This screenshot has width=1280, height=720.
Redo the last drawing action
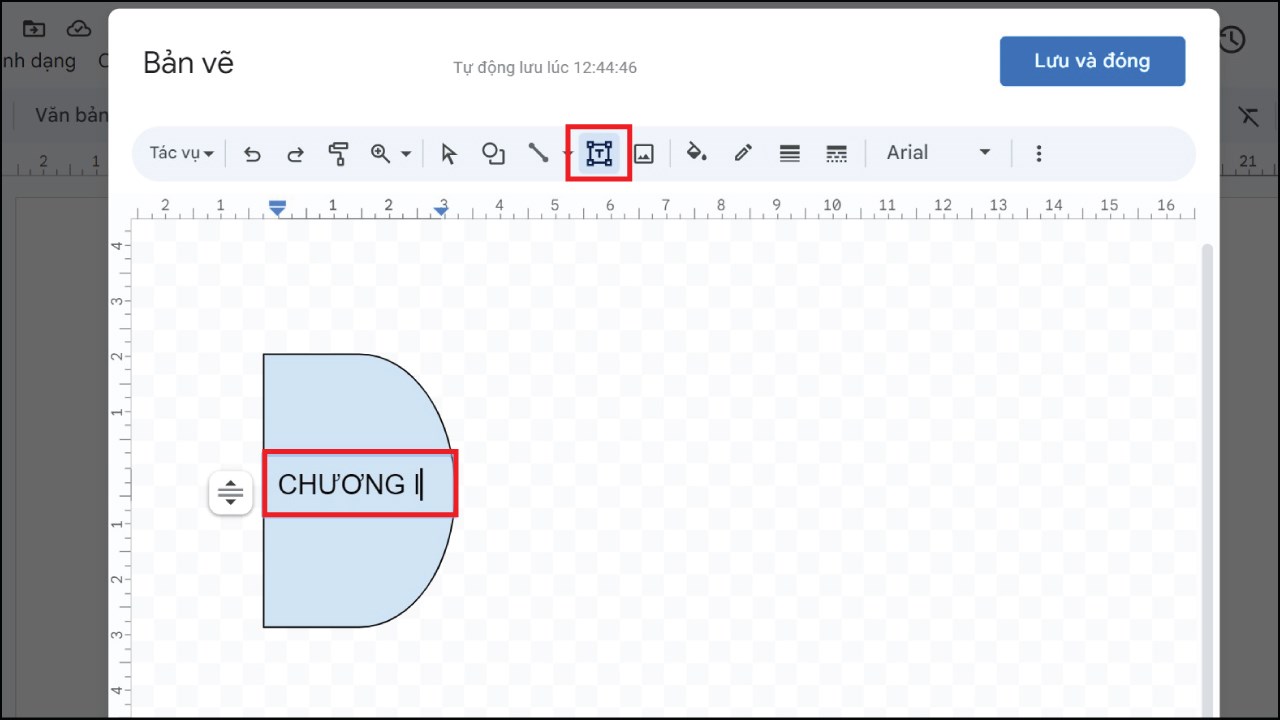(295, 154)
